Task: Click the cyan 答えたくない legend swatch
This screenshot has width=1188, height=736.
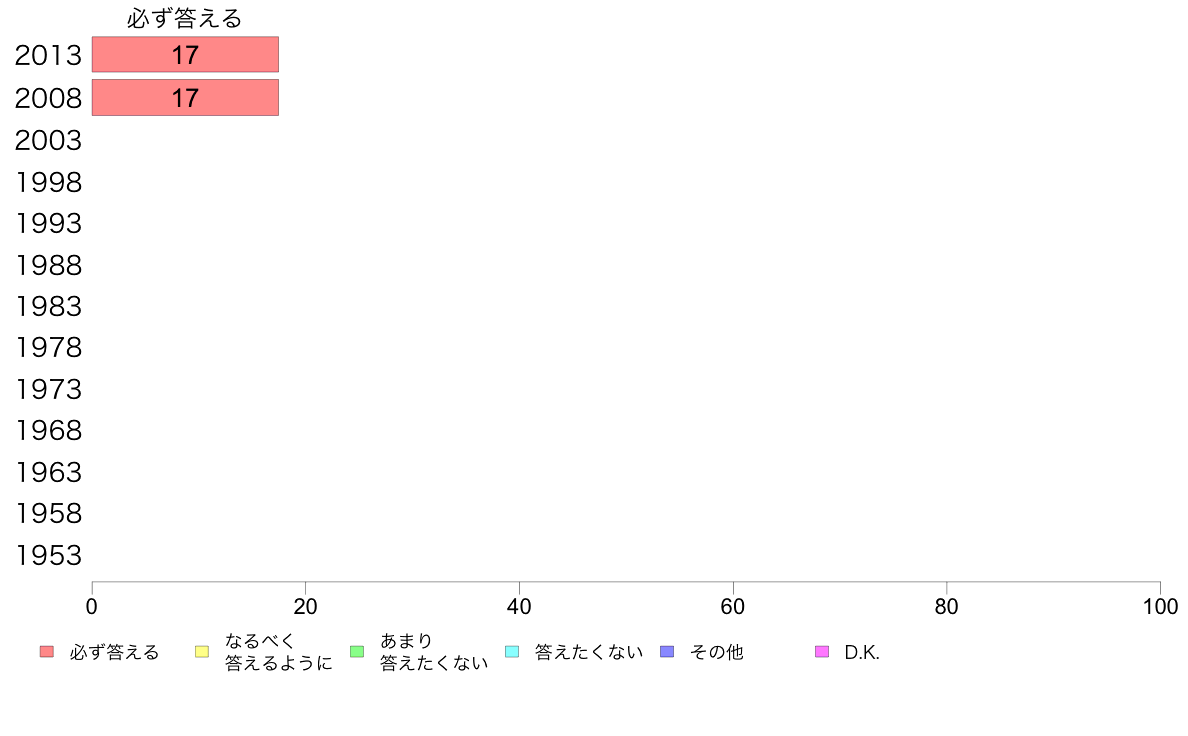Action: tap(512, 652)
